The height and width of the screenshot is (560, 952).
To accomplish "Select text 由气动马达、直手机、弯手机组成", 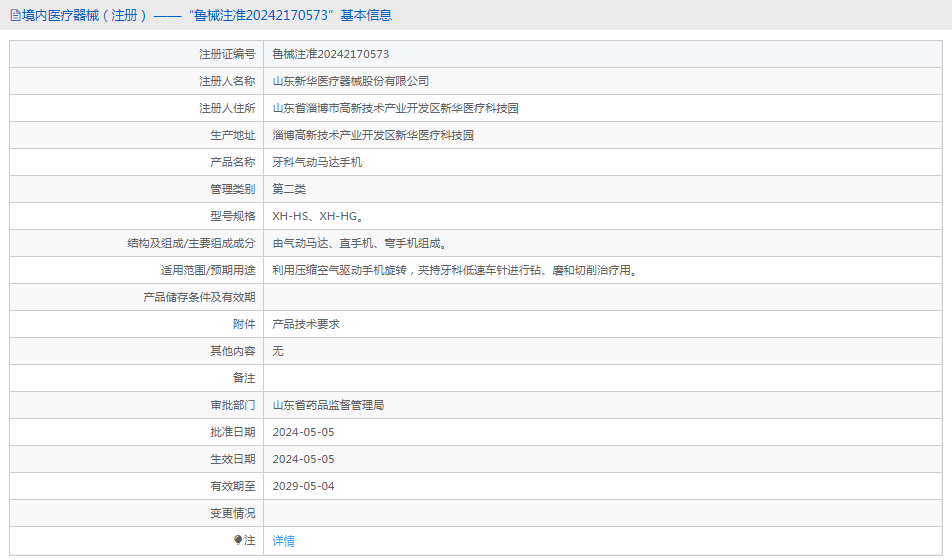I will (359, 243).
